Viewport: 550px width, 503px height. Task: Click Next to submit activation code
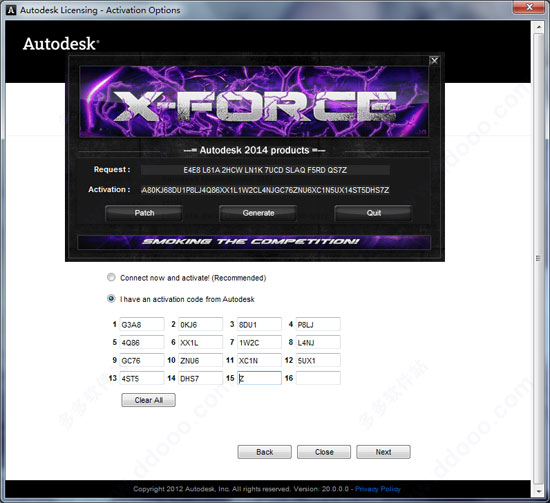(x=383, y=452)
